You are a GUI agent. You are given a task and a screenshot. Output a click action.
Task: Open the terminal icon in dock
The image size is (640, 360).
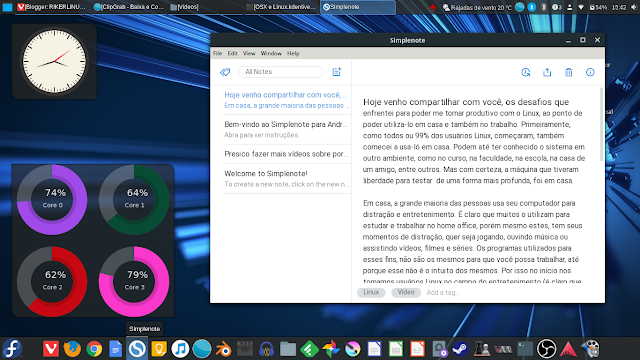coord(525,349)
